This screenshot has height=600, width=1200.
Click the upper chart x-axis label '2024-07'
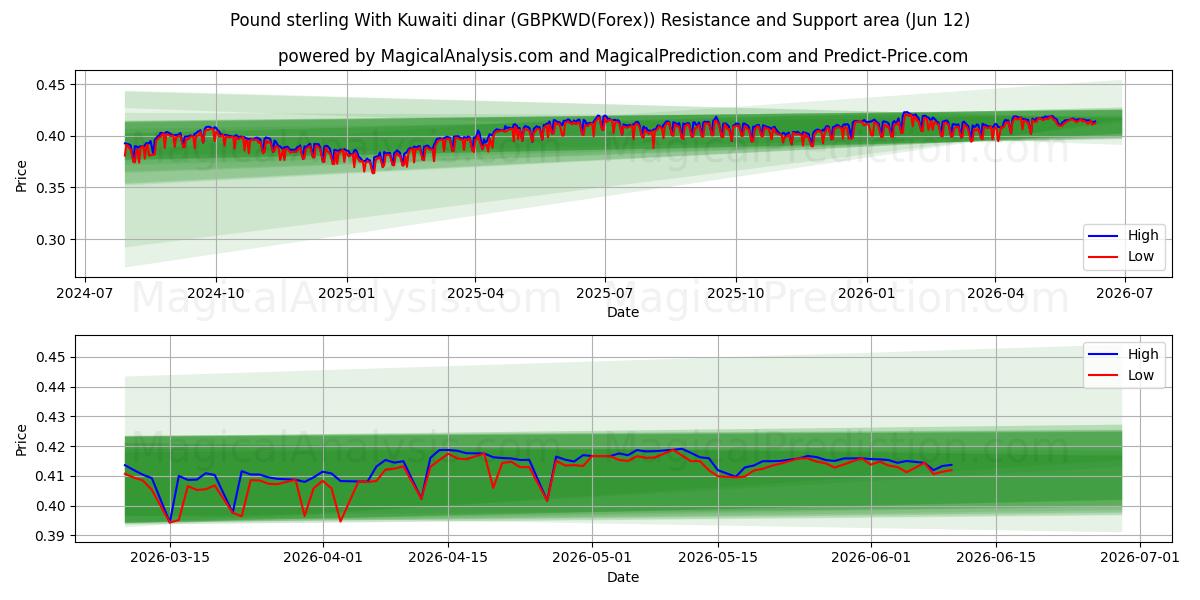click(85, 294)
